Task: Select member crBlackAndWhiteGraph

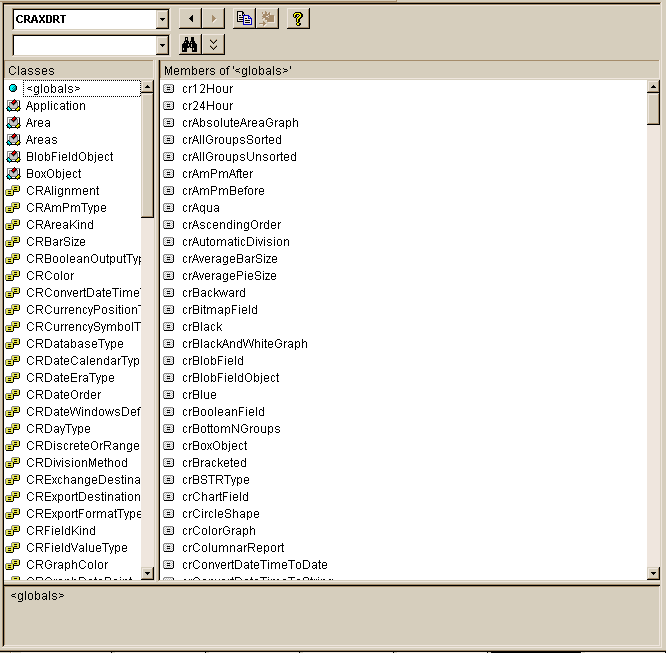Action: pyautogui.click(x=245, y=344)
